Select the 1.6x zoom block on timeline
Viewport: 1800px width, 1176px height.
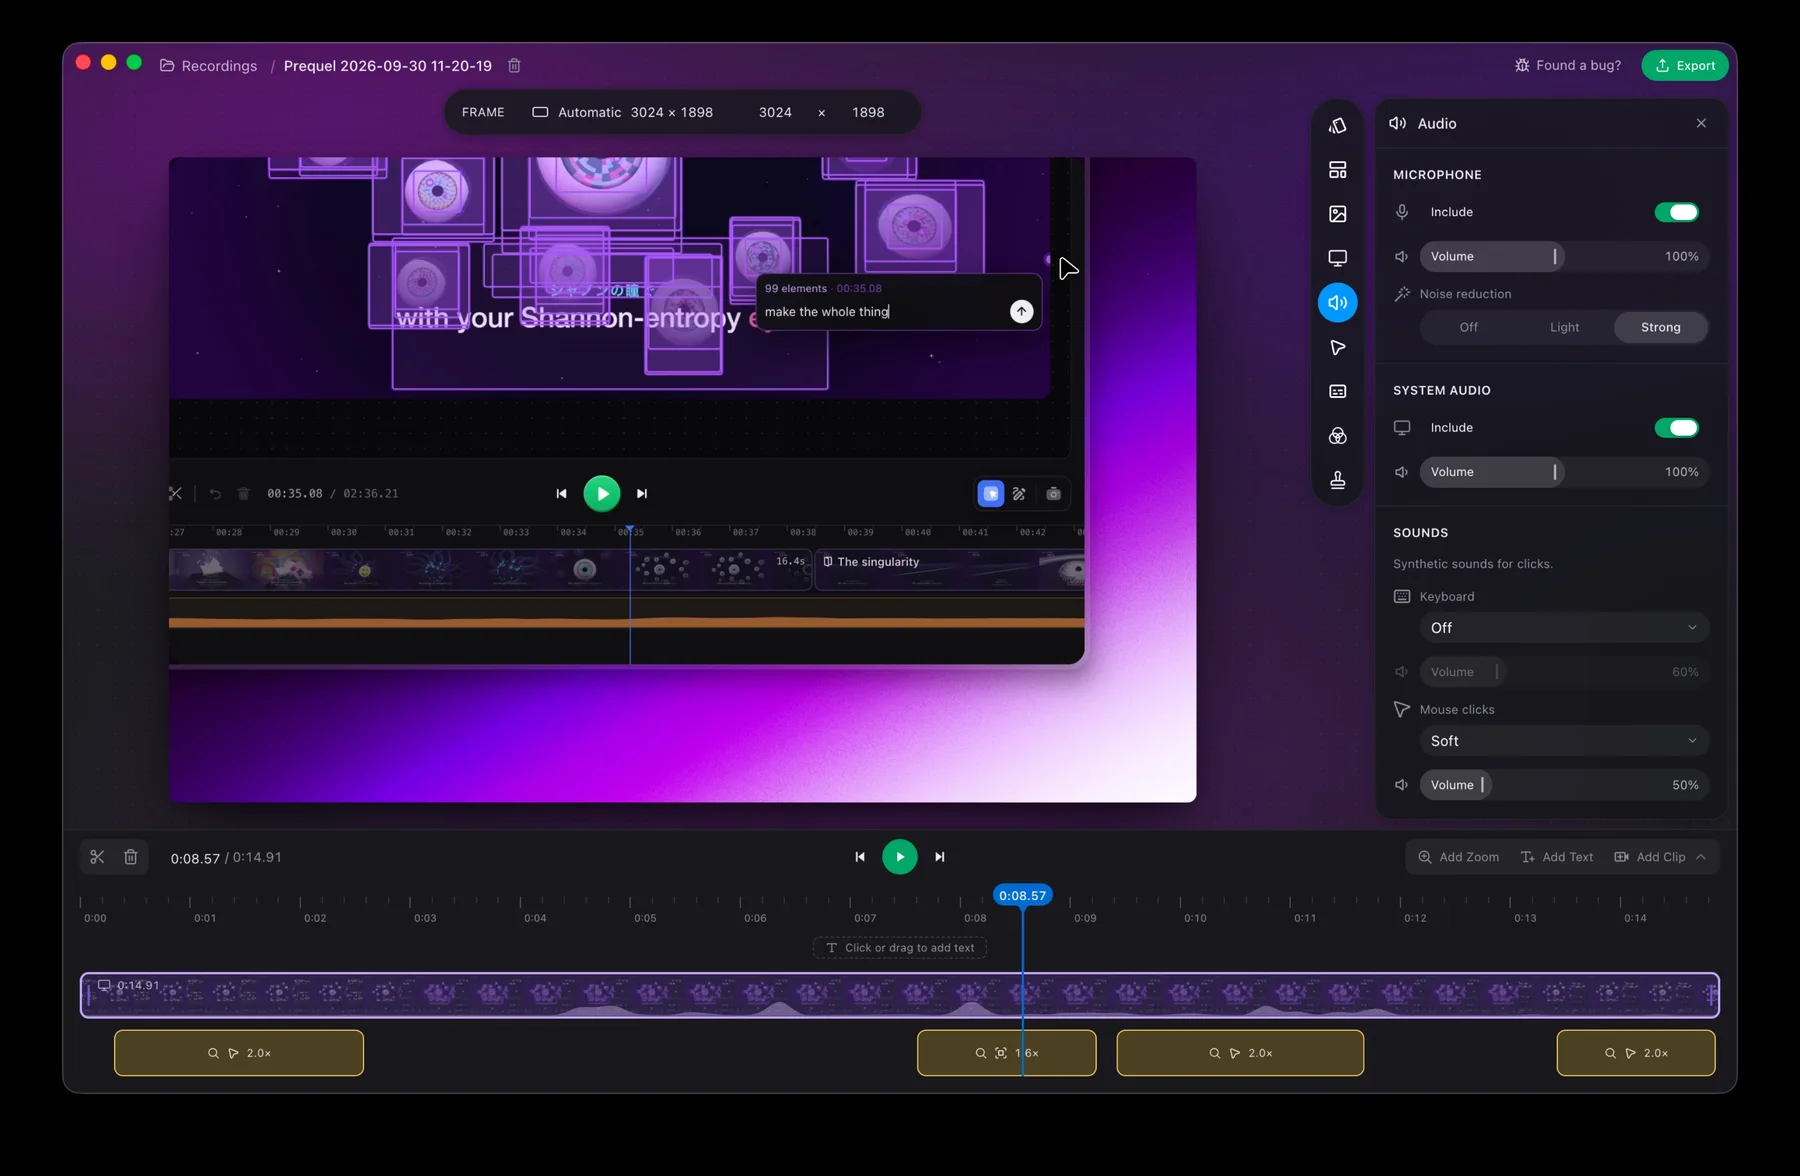(x=1007, y=1053)
